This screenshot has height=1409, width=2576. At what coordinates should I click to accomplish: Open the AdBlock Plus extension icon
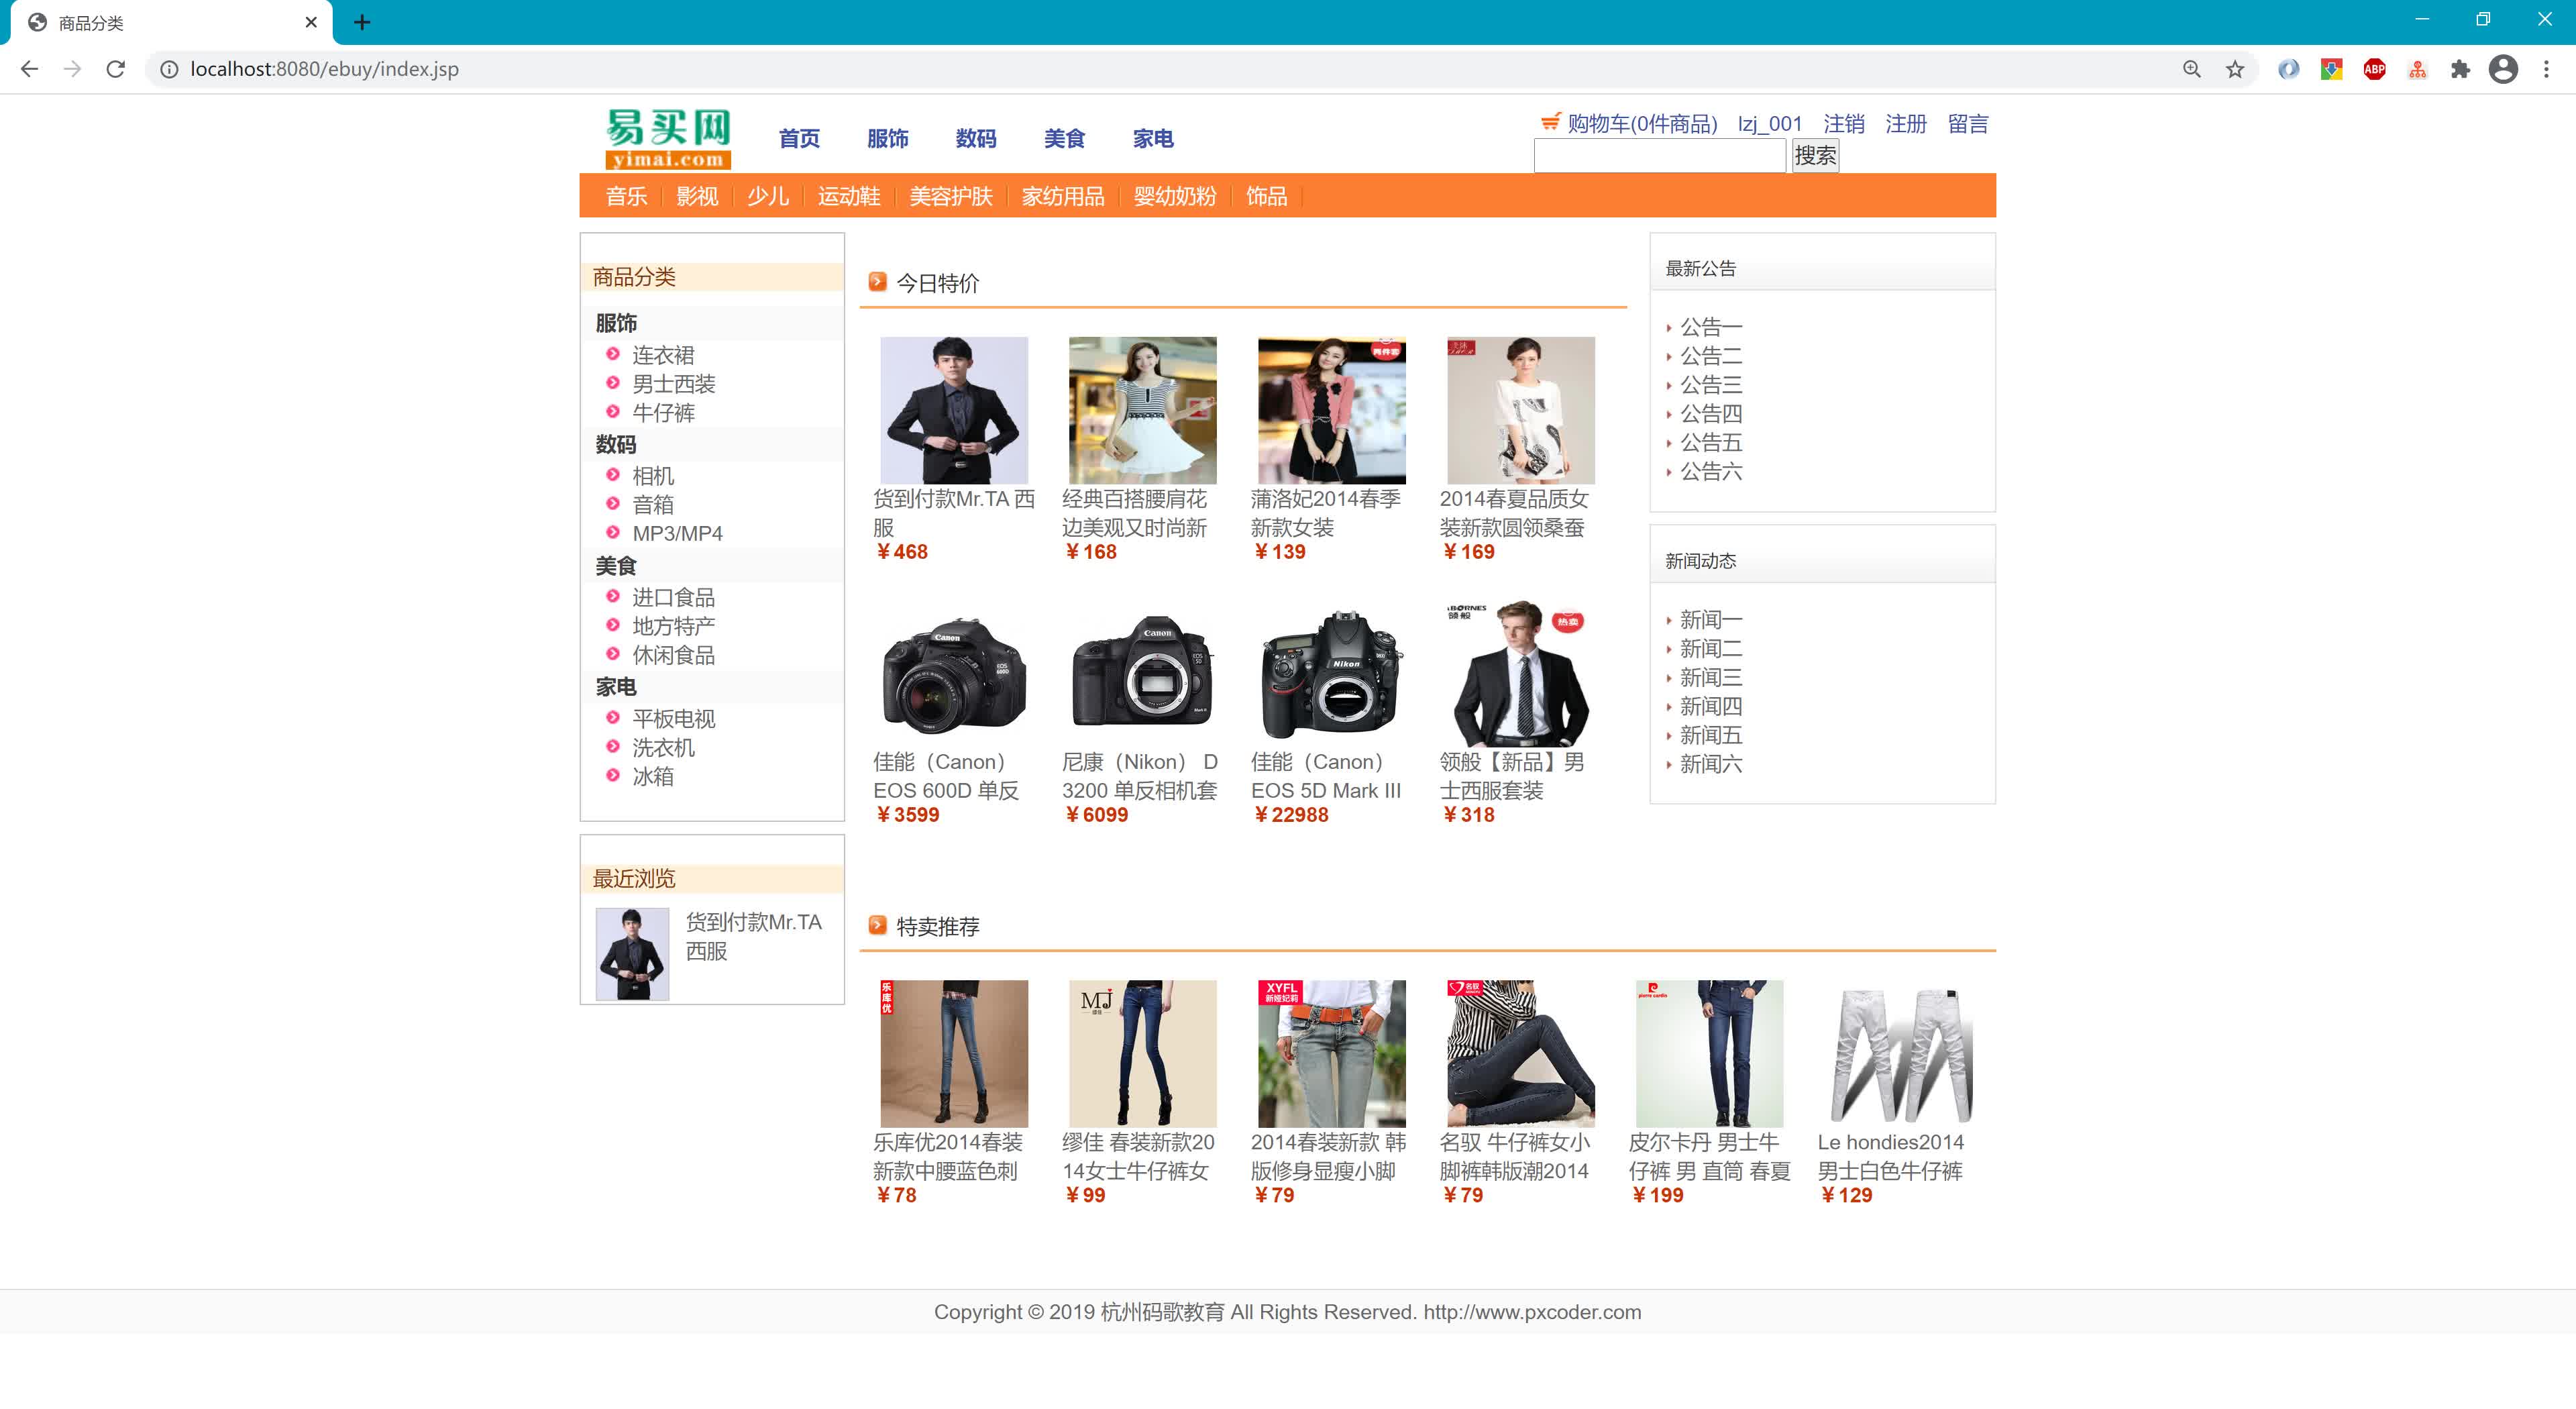(2374, 69)
